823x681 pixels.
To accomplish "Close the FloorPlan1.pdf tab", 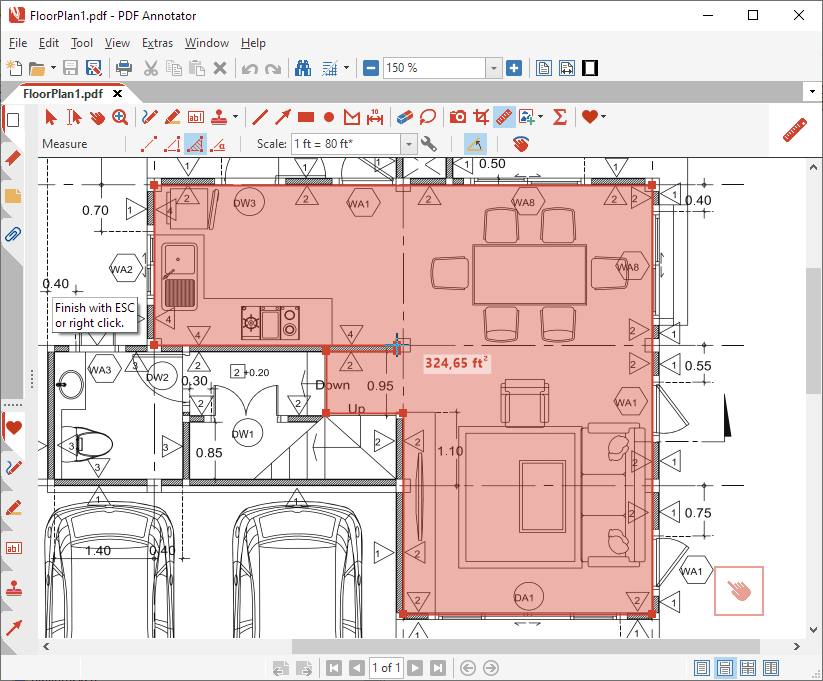I will point(118,93).
